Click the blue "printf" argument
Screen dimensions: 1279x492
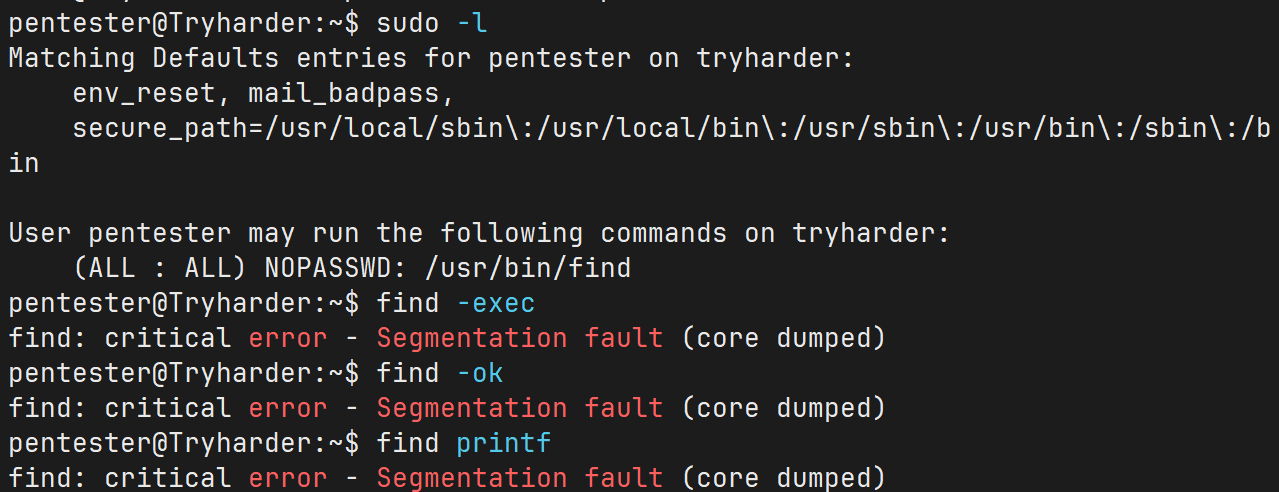tap(504, 443)
